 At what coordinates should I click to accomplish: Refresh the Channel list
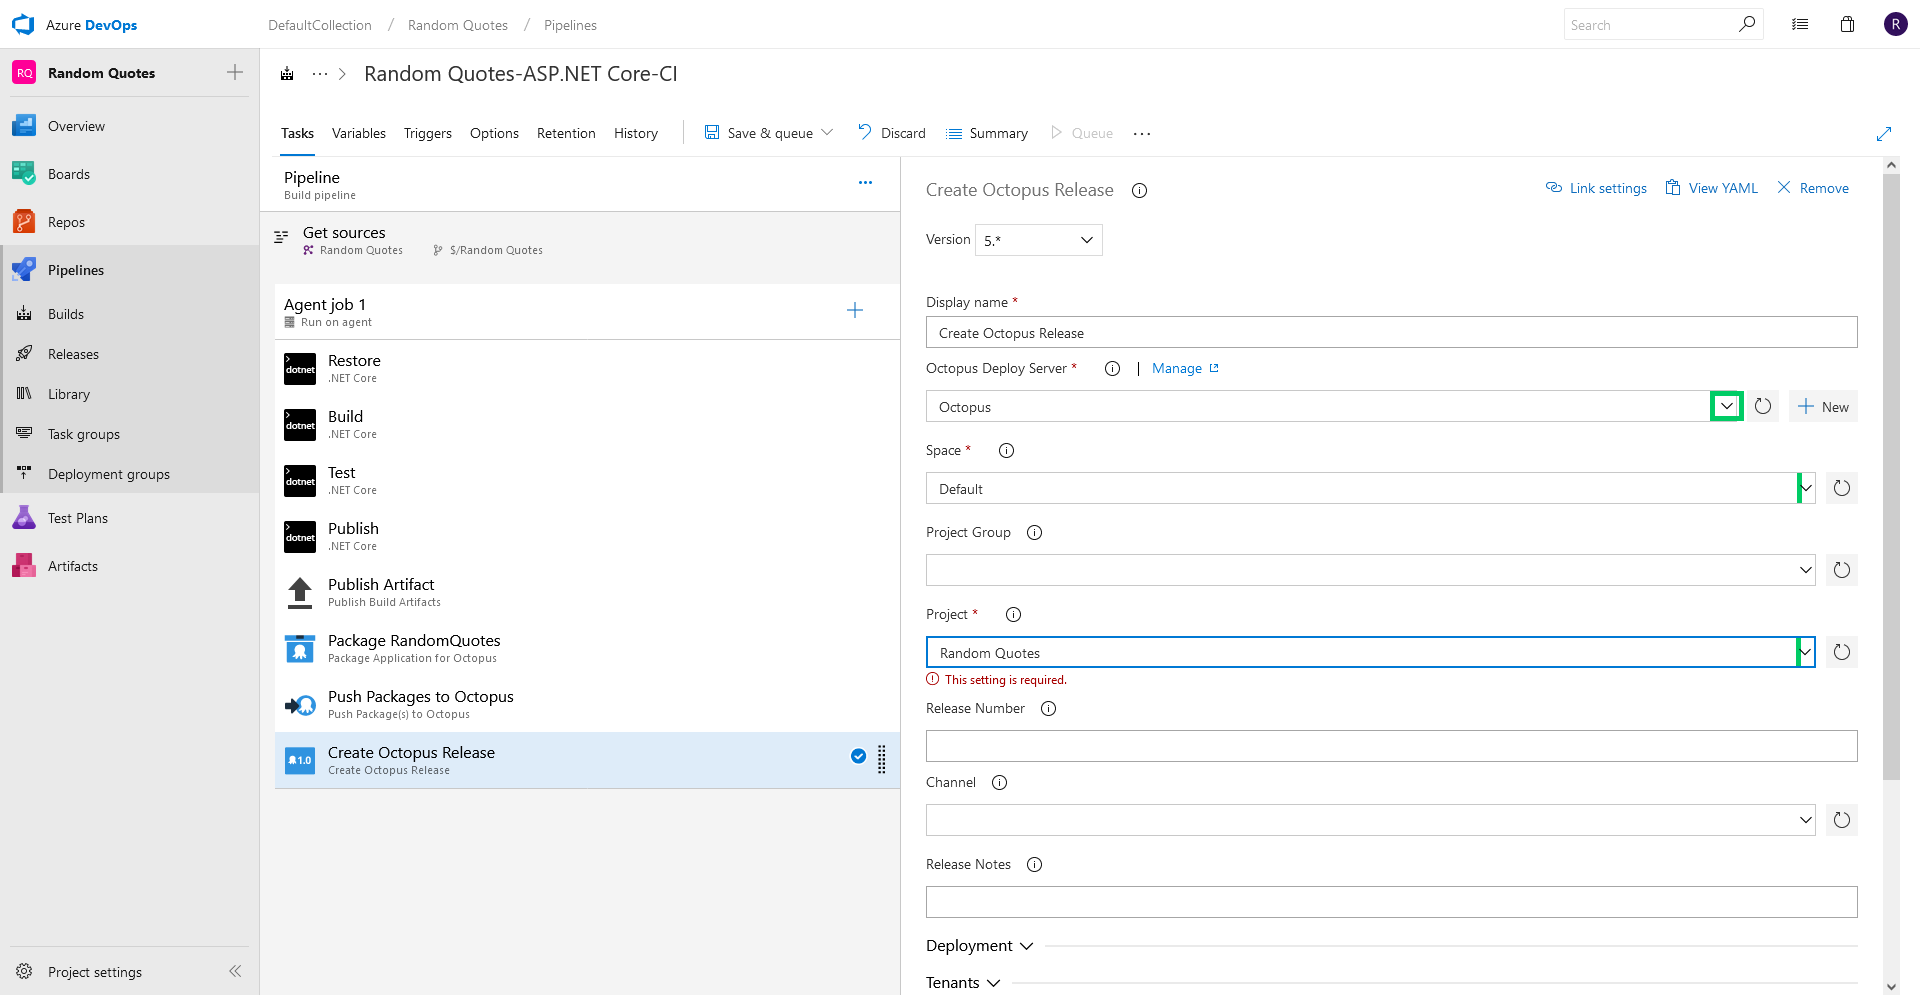coord(1842,820)
